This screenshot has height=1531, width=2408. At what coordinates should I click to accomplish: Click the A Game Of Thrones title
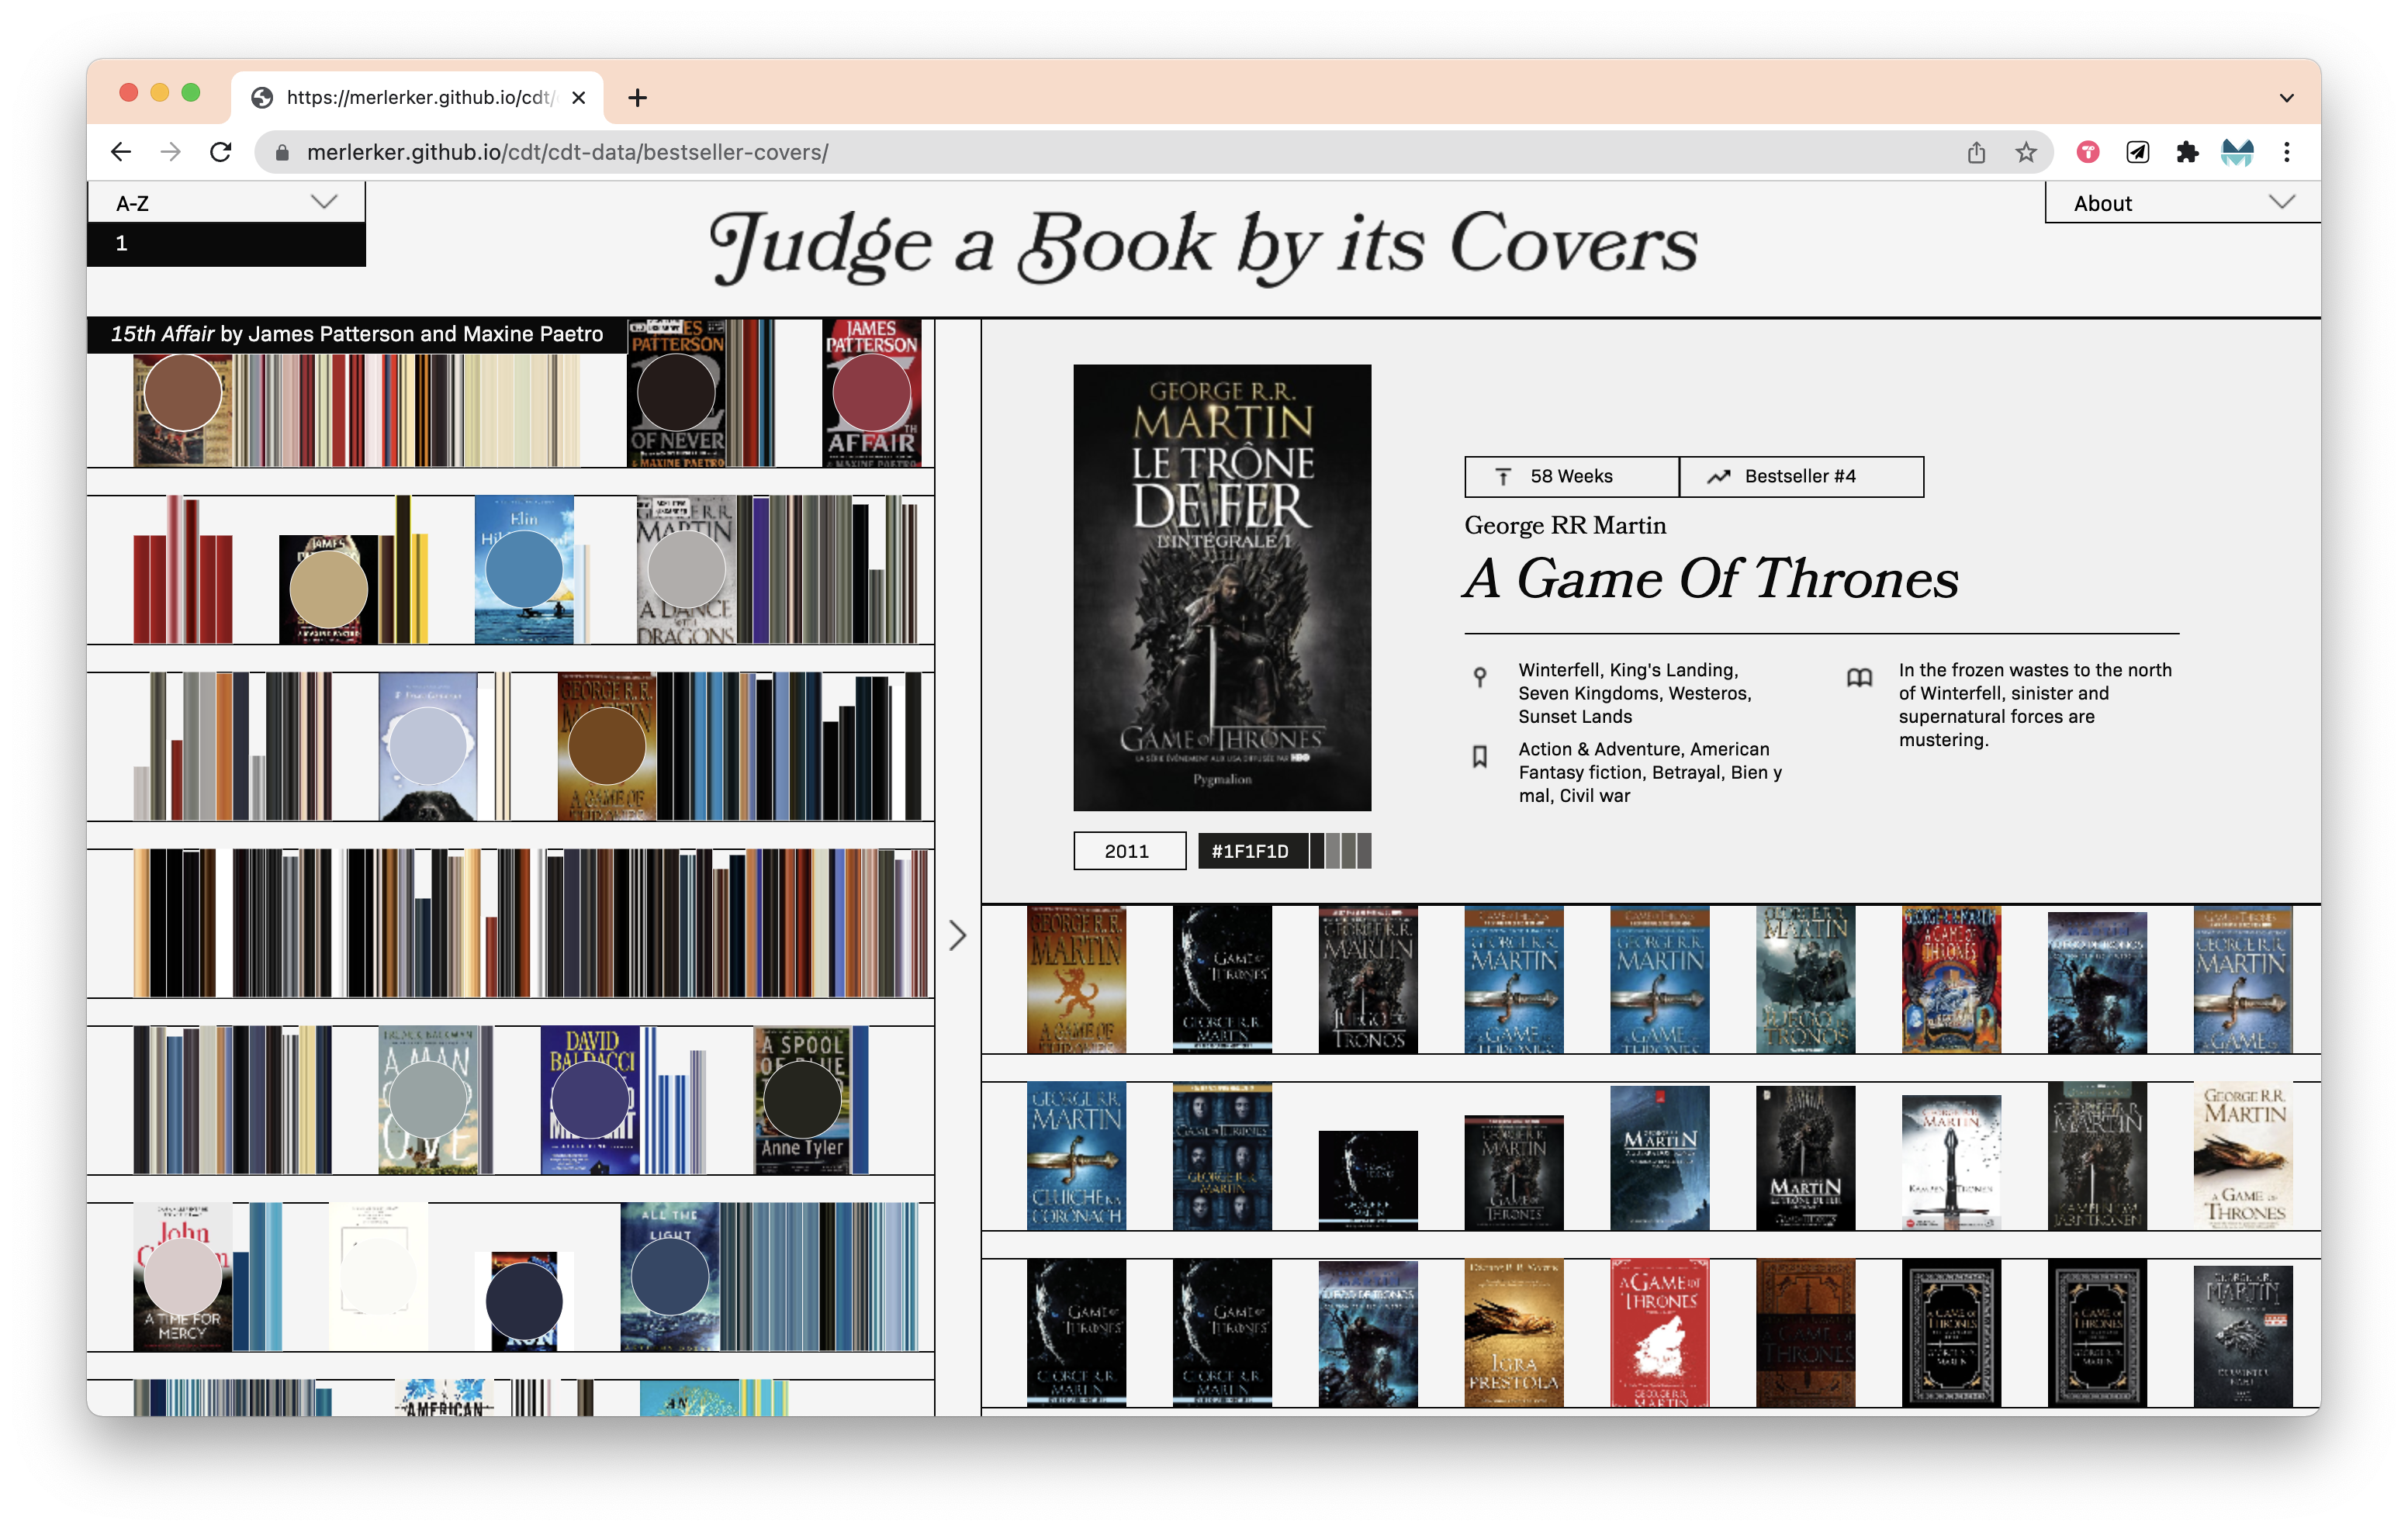pyautogui.click(x=1711, y=578)
